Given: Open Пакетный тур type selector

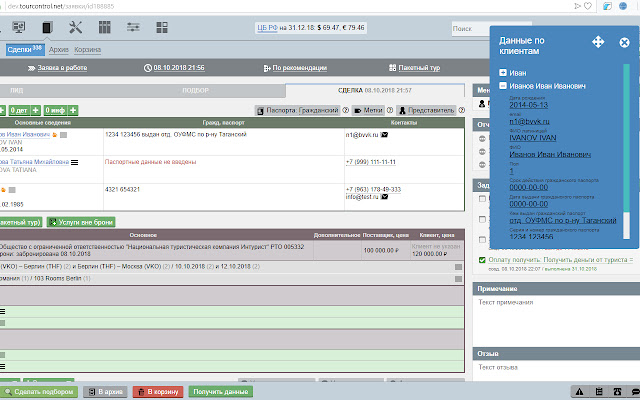Looking at the screenshot, I should point(419,68).
